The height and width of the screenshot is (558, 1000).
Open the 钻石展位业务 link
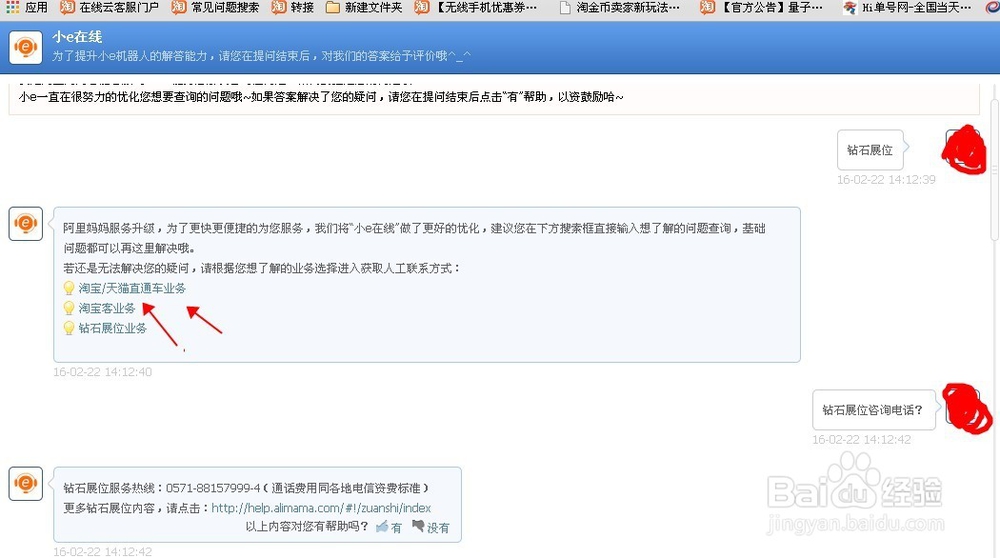coord(112,328)
